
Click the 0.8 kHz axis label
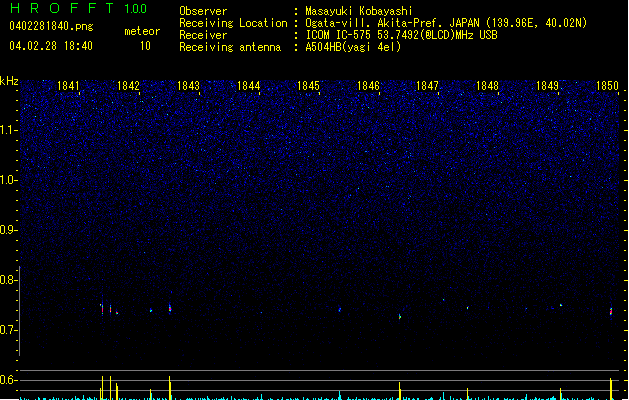click(x=9, y=280)
